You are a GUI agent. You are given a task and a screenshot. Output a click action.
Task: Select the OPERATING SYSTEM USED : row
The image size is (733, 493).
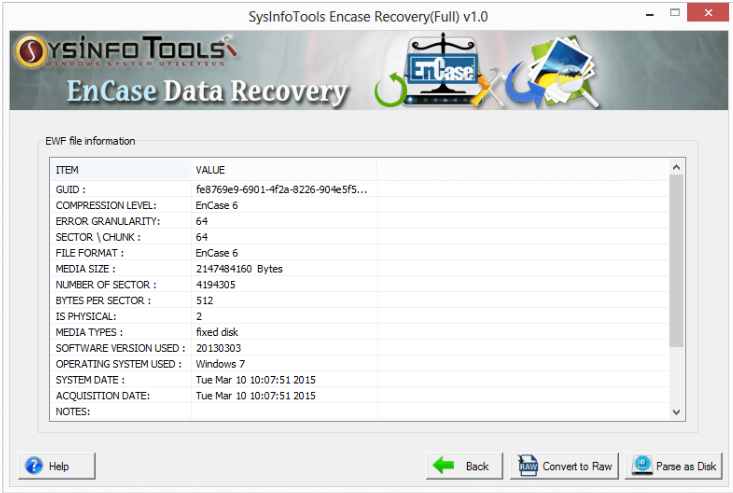[x=359, y=364]
